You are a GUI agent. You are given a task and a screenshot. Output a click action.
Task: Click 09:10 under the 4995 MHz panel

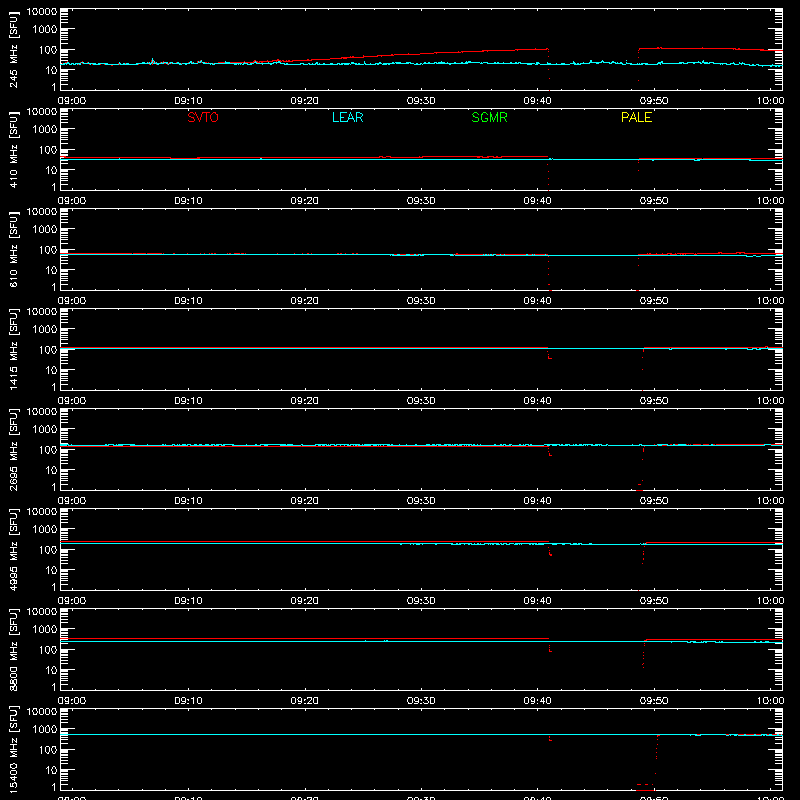click(188, 601)
